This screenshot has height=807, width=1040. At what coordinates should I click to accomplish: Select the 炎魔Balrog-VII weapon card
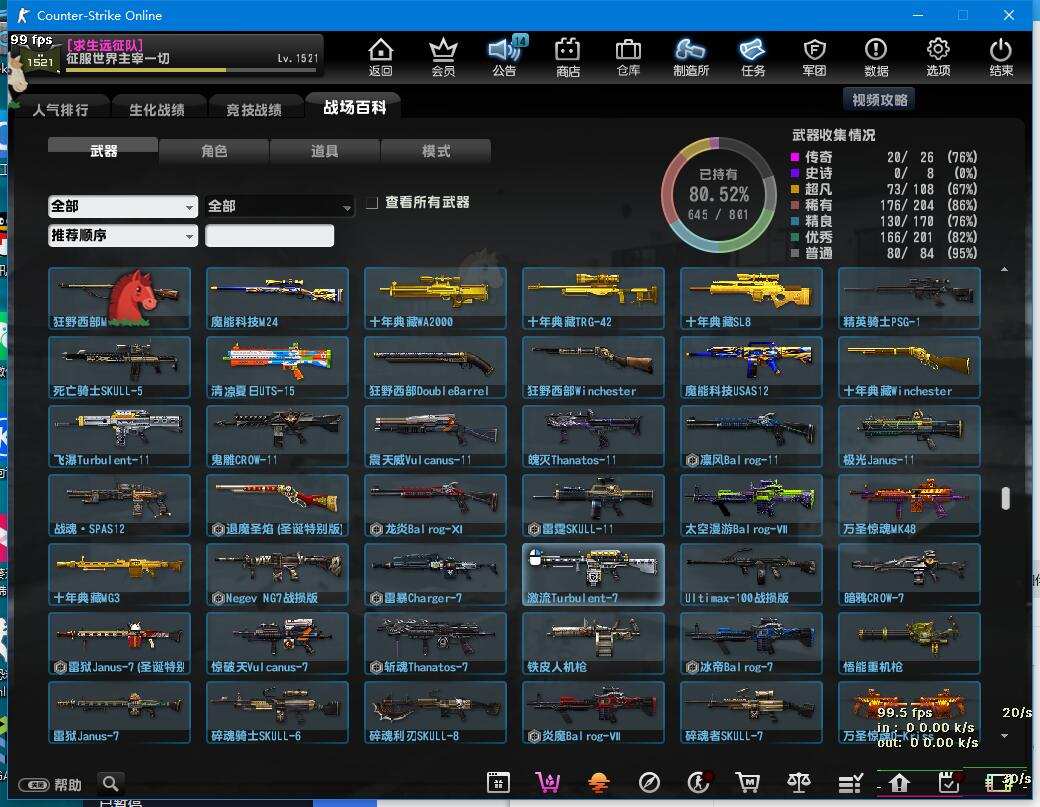click(x=593, y=712)
